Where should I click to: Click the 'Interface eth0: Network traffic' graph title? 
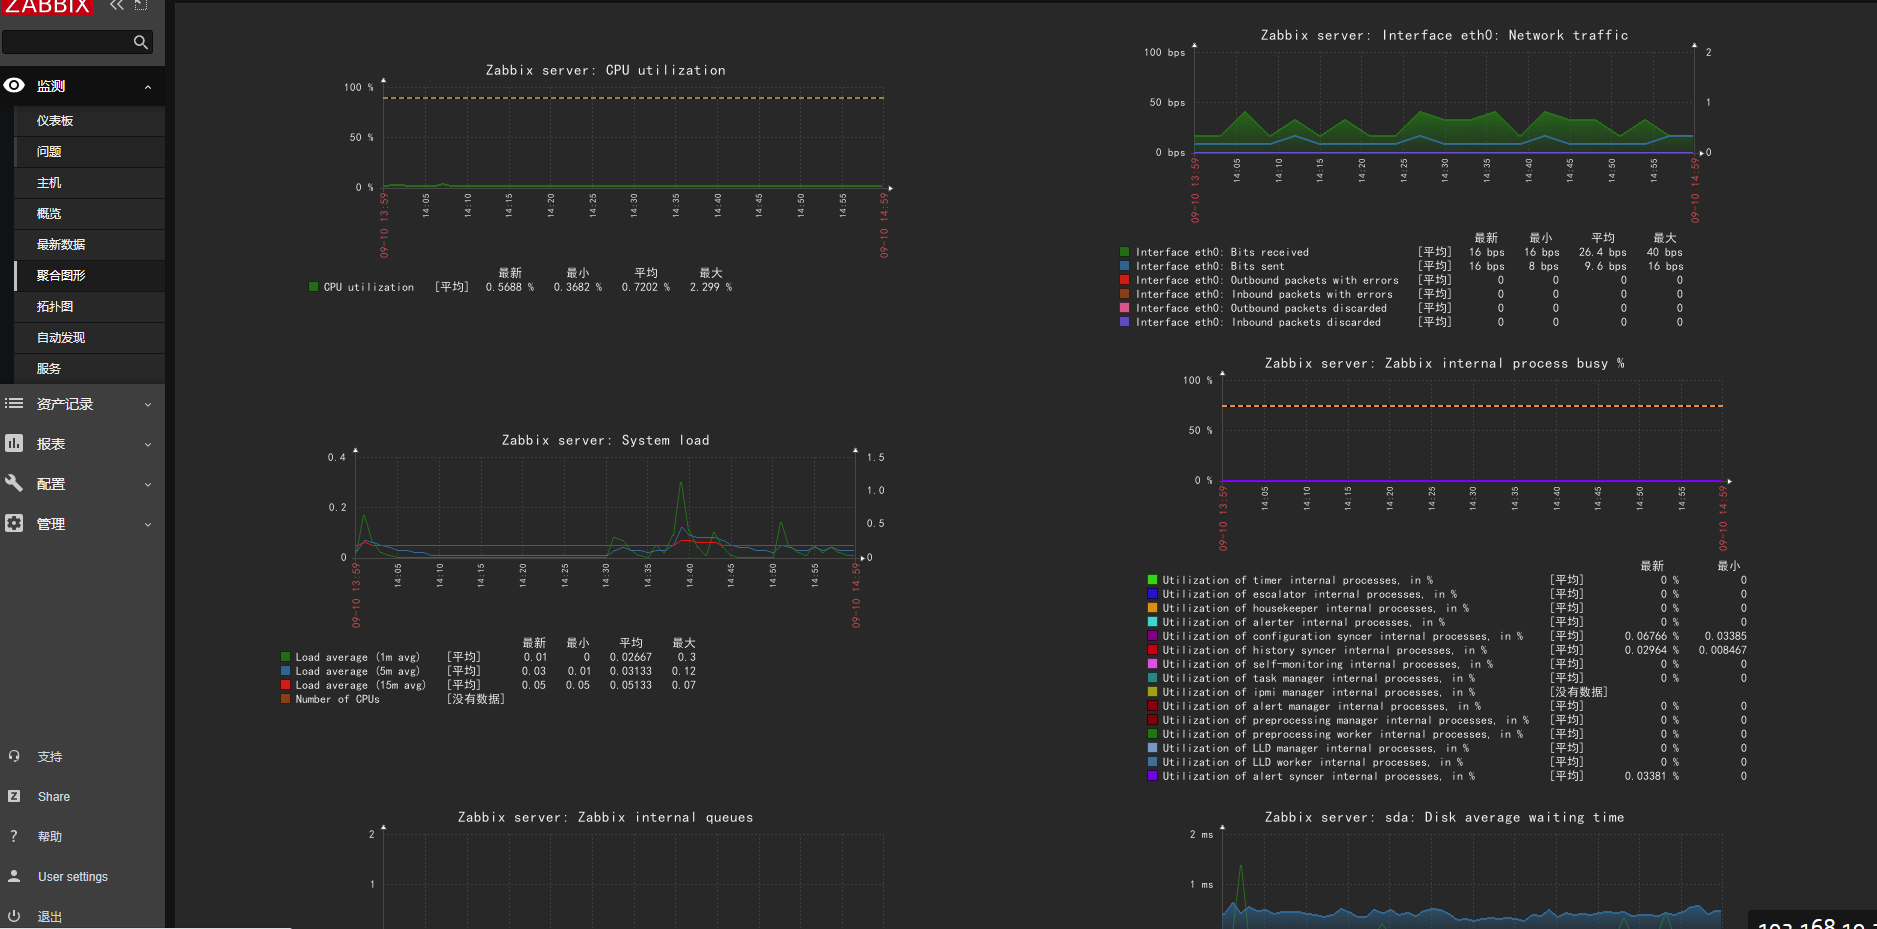point(1444,35)
